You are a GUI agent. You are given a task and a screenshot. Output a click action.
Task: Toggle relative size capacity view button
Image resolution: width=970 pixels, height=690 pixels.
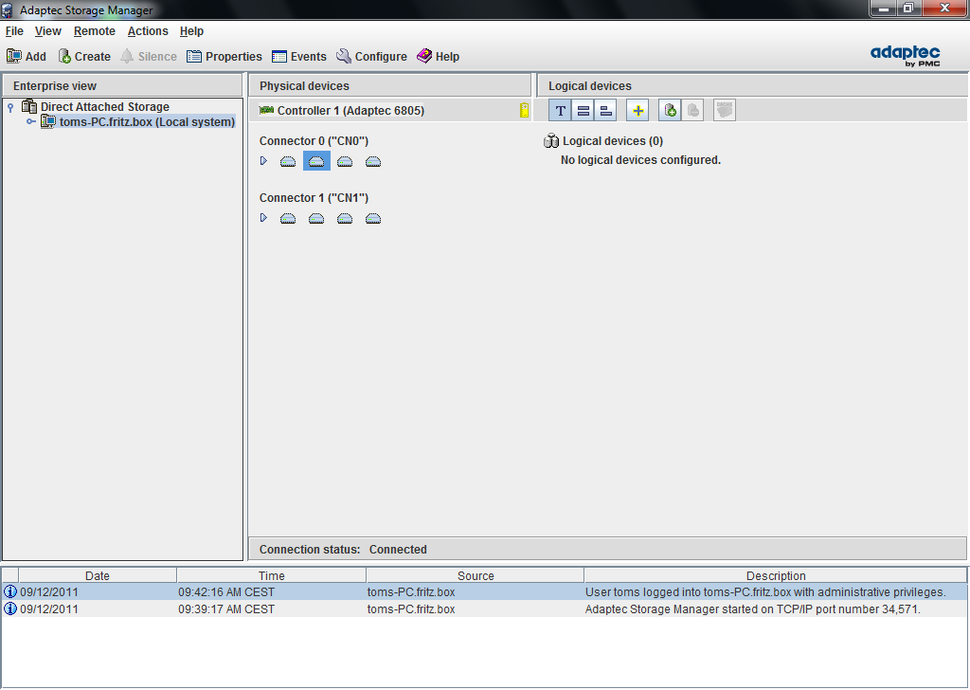pyautogui.click(x=606, y=111)
